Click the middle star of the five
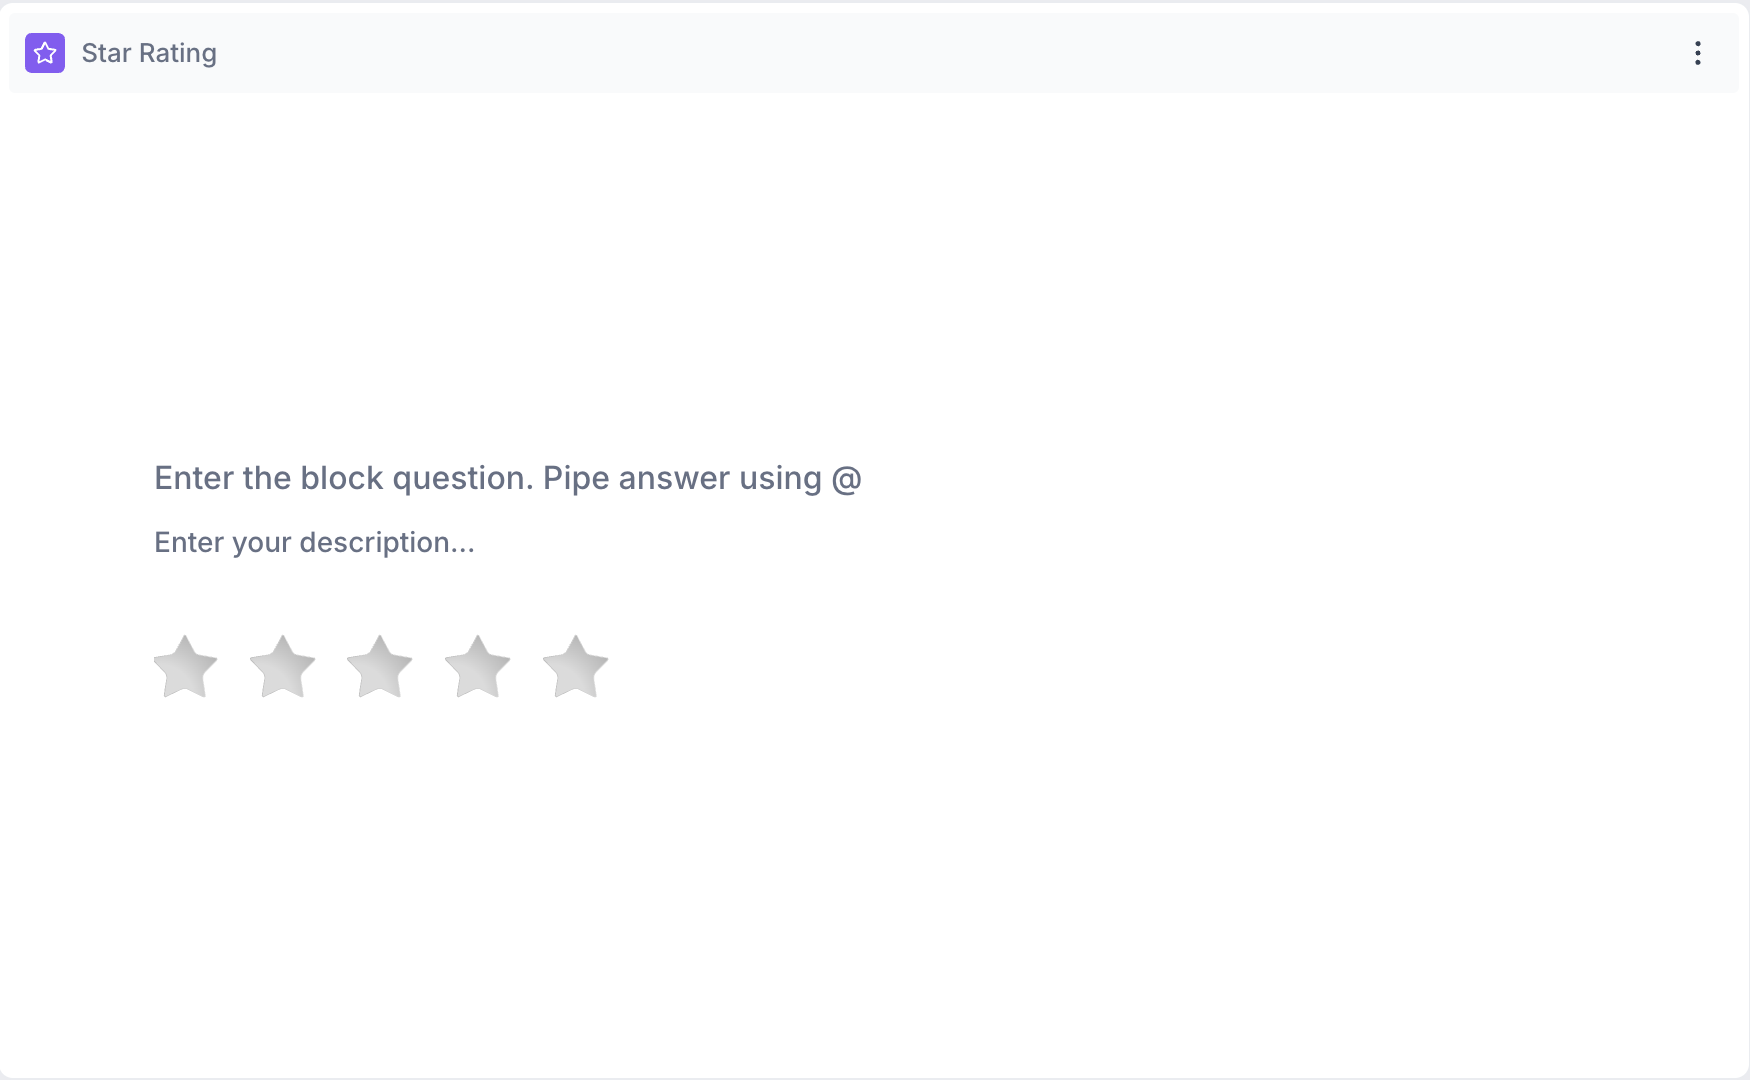This screenshot has height=1080, width=1750. click(380, 667)
